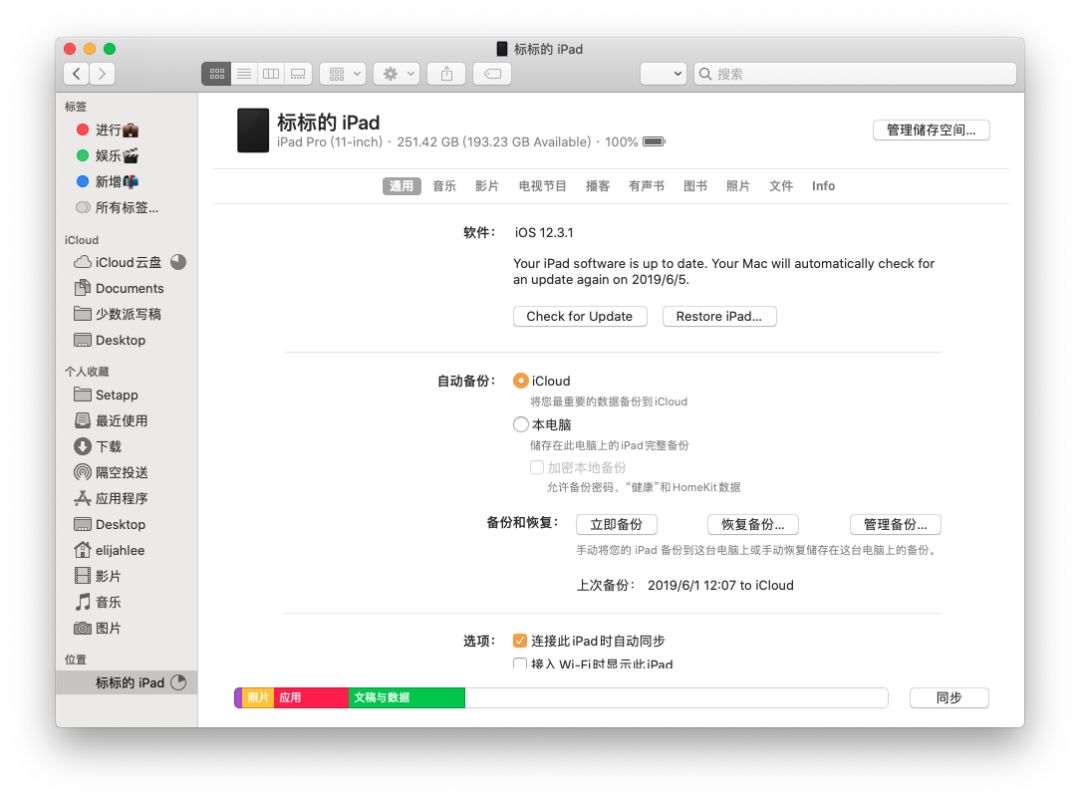The image size is (1080, 801).
Task: Open the dropdown left of search field
Action: tap(664, 74)
